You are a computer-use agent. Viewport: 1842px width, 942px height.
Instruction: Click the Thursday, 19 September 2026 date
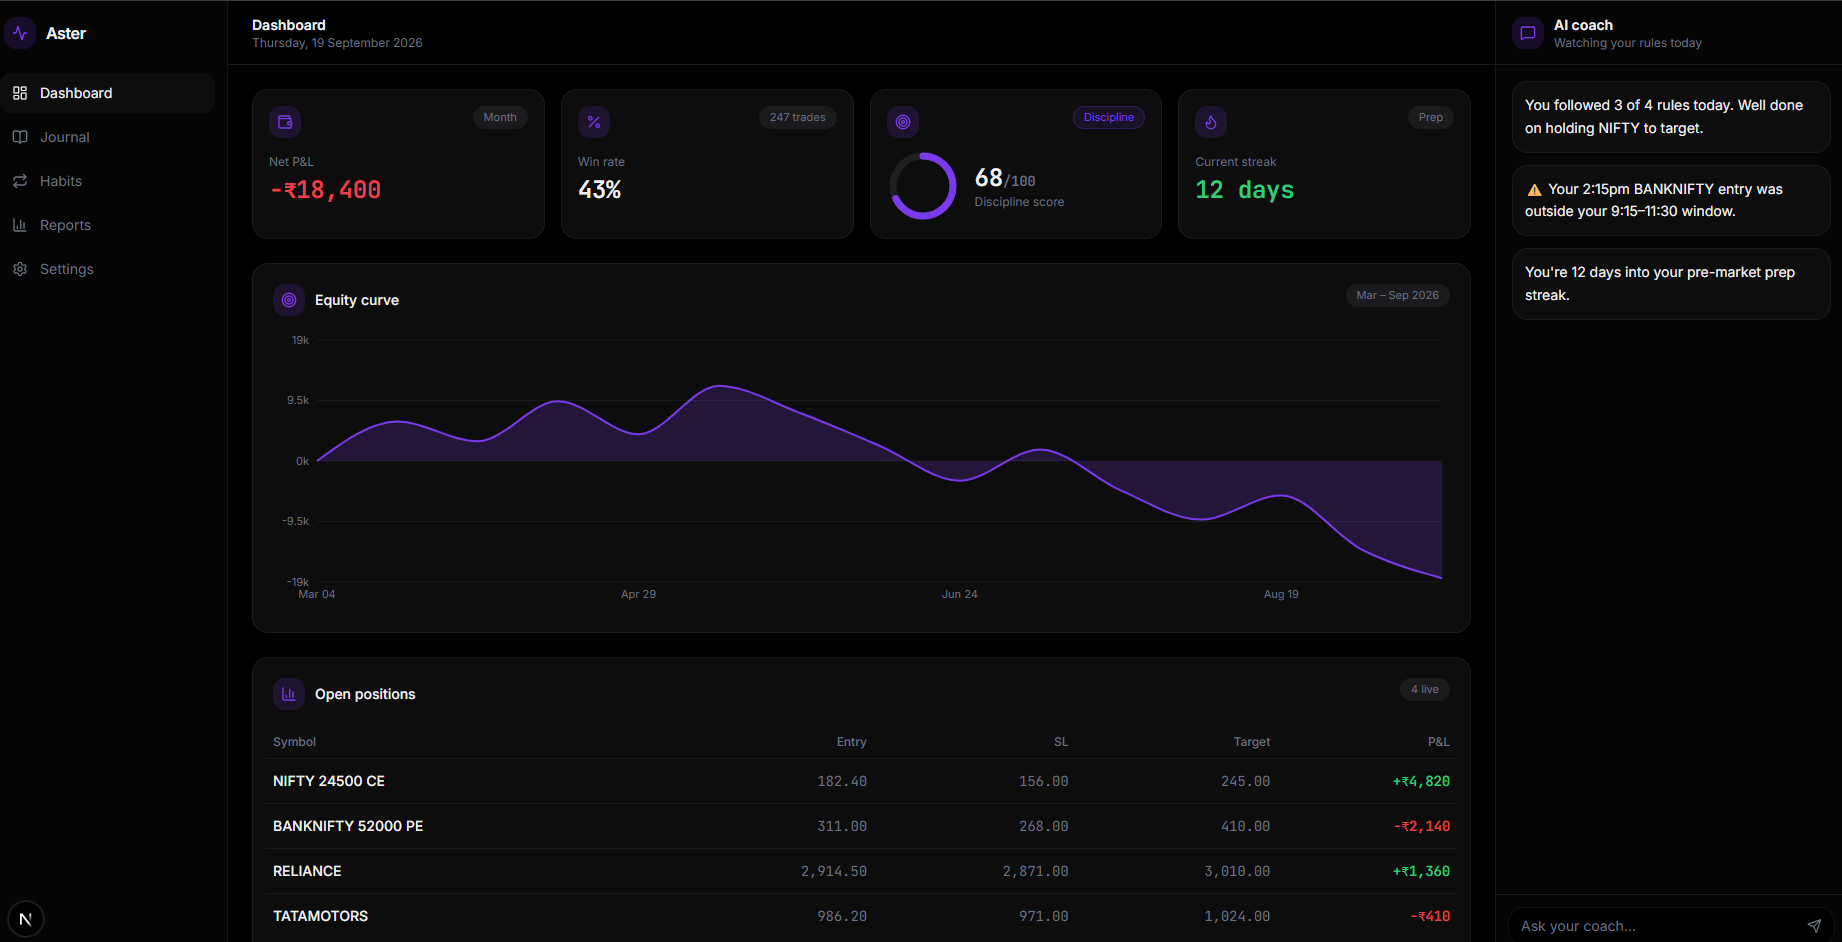(337, 43)
